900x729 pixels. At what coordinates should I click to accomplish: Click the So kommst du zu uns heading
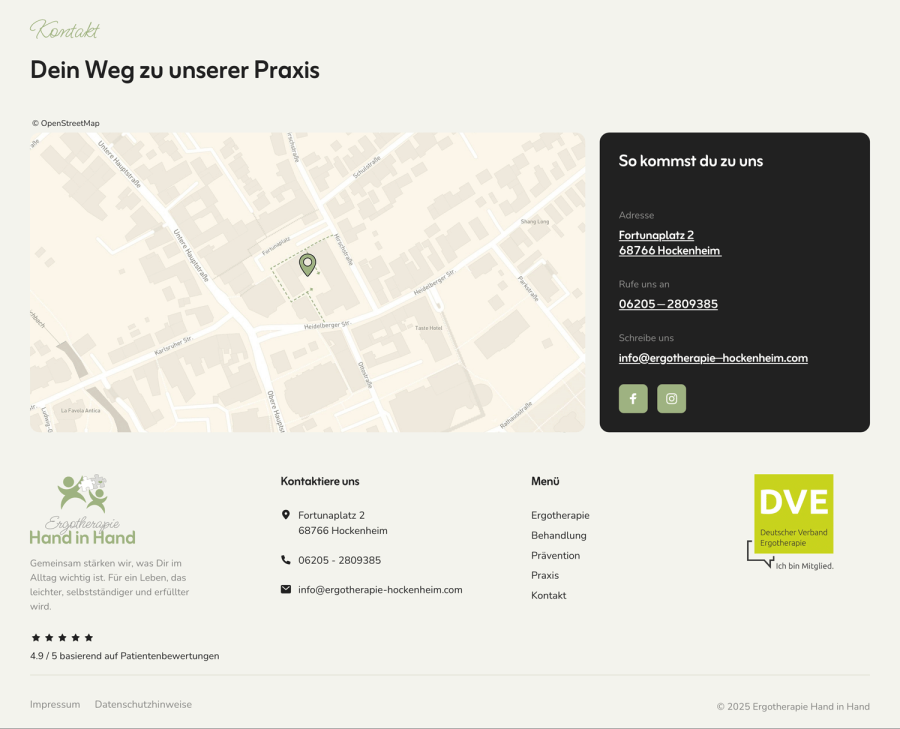pos(690,161)
